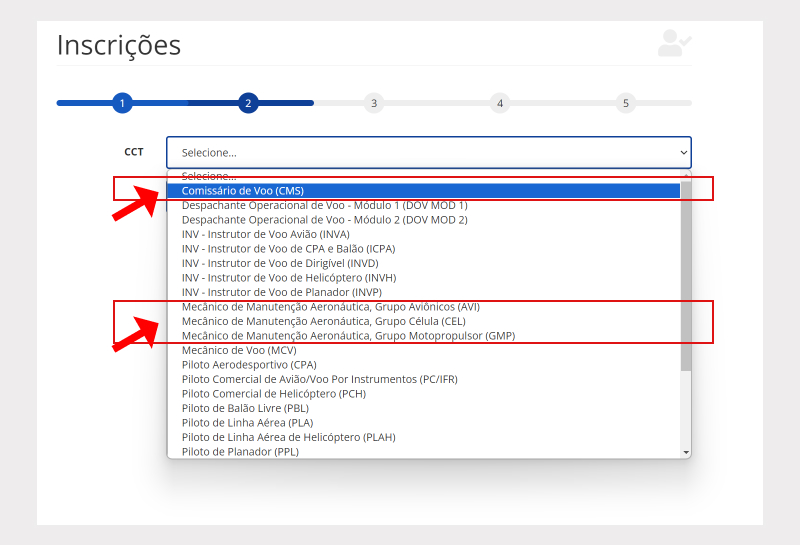
Task: Click step 2 in progress indicator
Action: pos(248,102)
